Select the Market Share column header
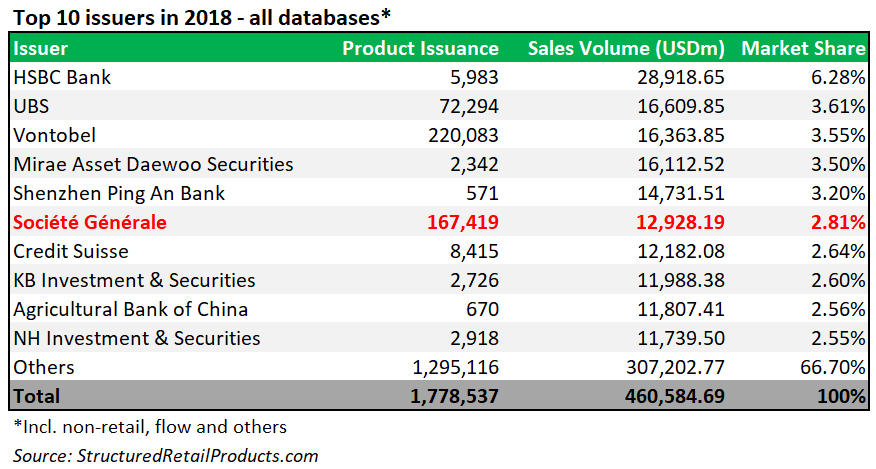 point(803,48)
